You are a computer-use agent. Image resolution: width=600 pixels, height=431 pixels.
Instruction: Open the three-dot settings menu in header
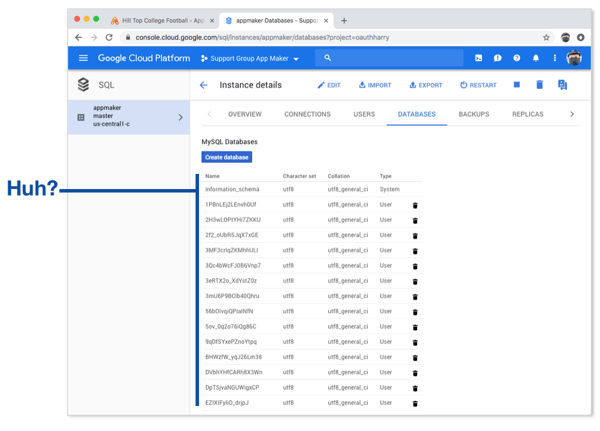tap(554, 58)
